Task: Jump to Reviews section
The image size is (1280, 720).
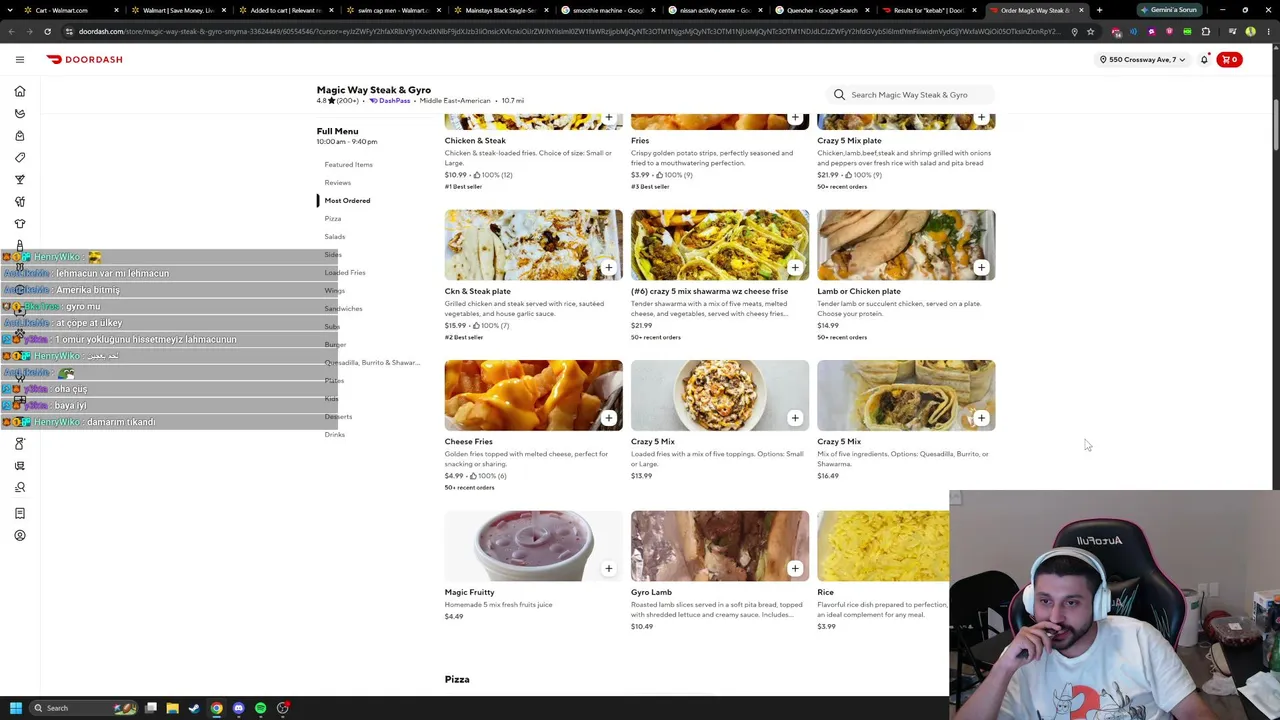Action: pyautogui.click(x=337, y=182)
